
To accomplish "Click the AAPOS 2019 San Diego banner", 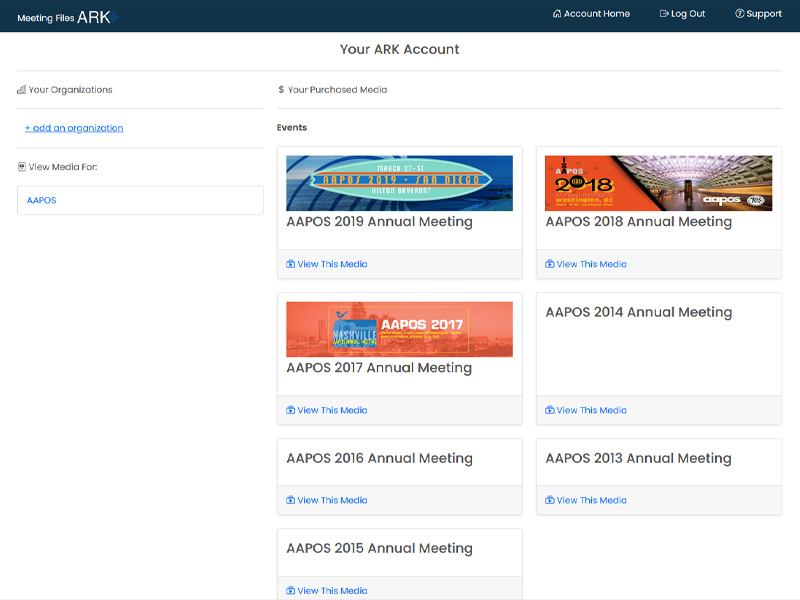I will (399, 183).
